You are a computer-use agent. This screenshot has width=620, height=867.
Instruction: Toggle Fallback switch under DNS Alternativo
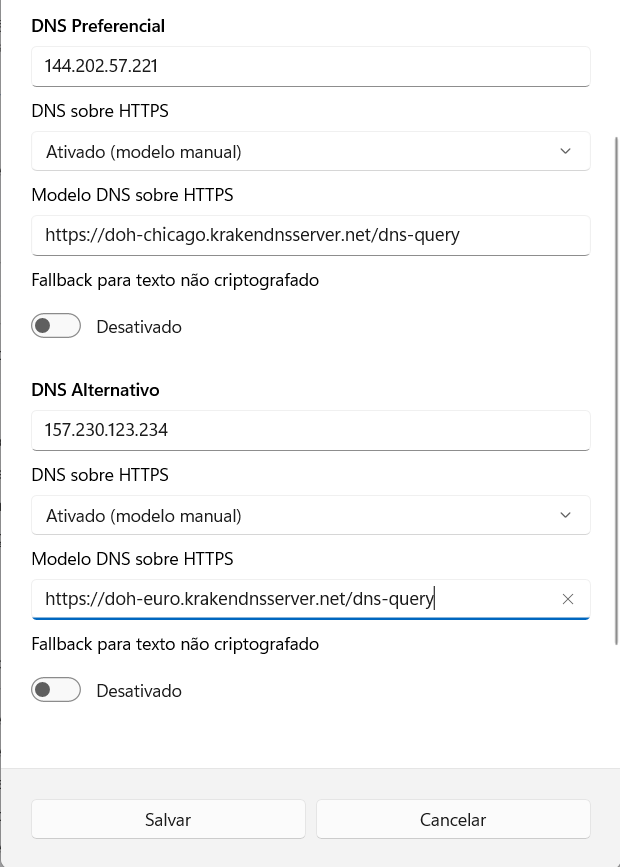click(x=56, y=690)
